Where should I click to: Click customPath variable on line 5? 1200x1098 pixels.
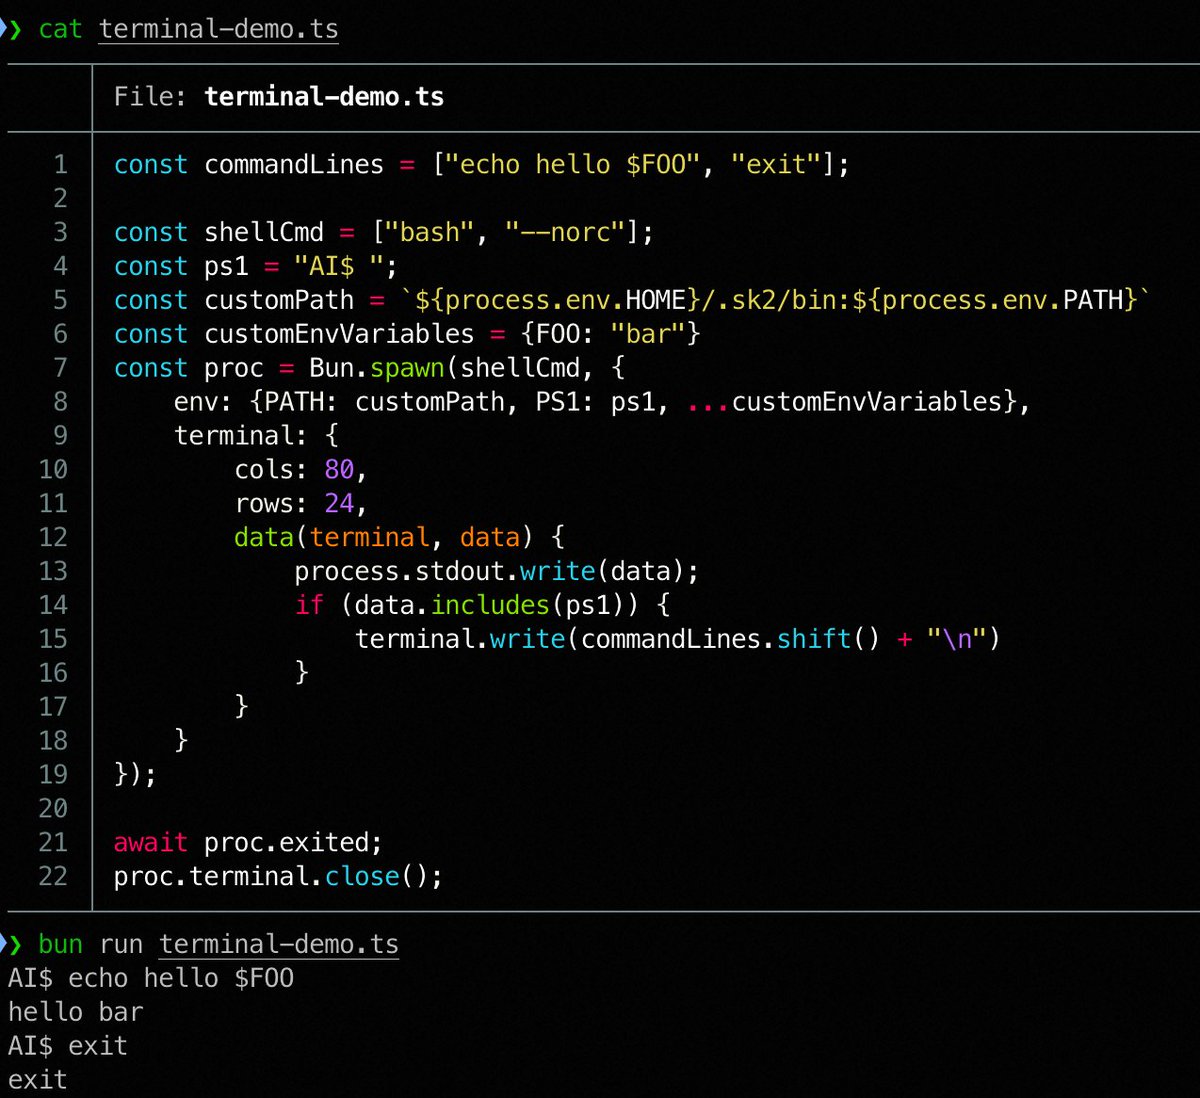279,300
